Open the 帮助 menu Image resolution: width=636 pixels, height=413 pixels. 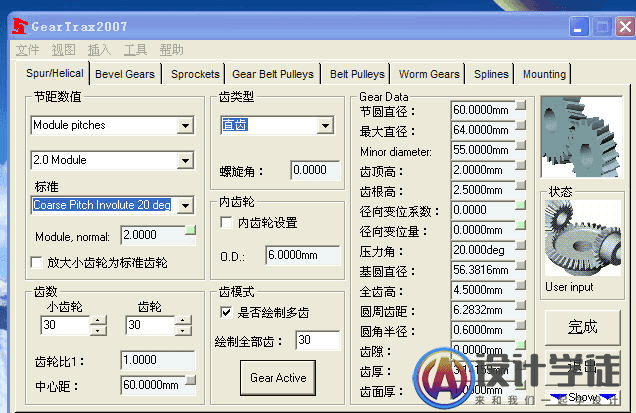click(x=171, y=50)
